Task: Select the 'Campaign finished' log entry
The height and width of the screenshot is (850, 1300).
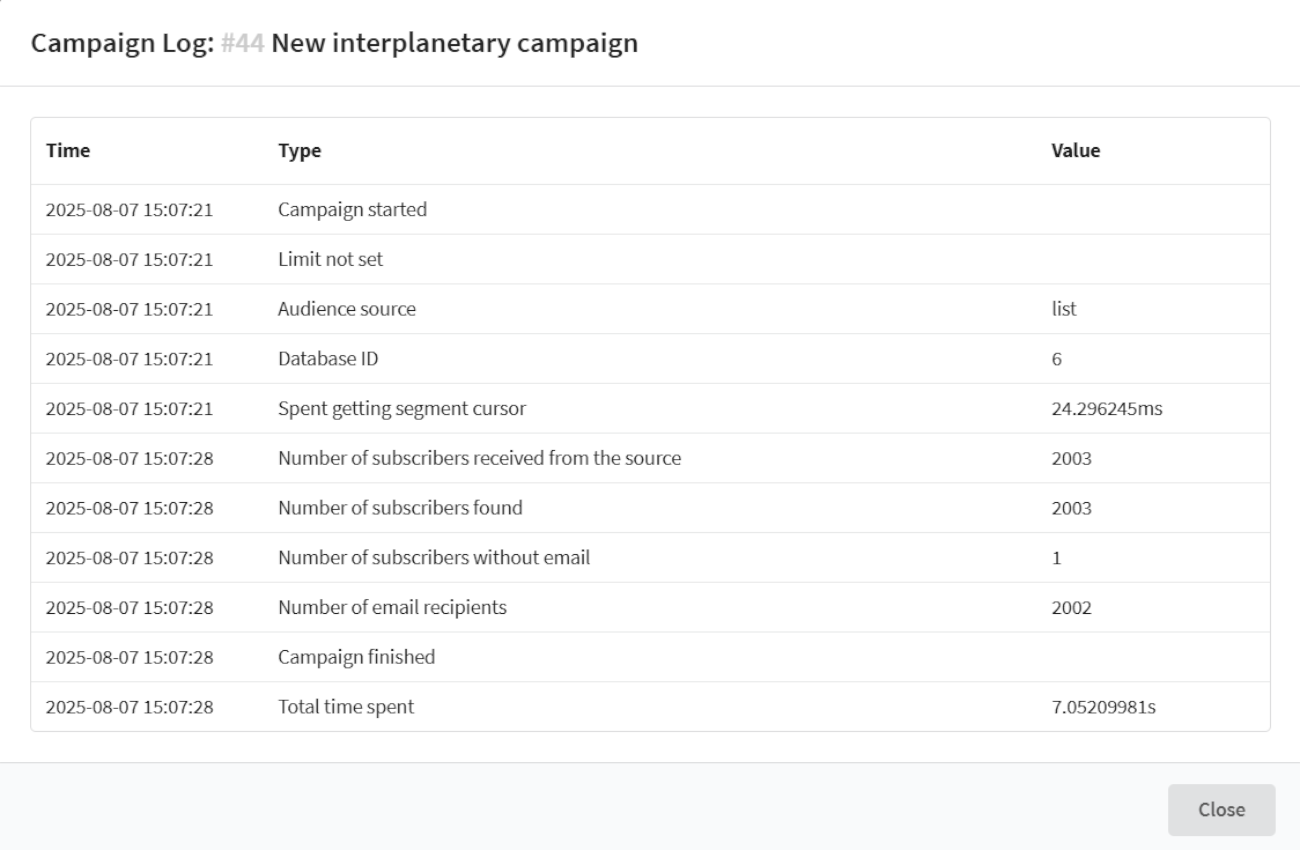Action: (356, 657)
